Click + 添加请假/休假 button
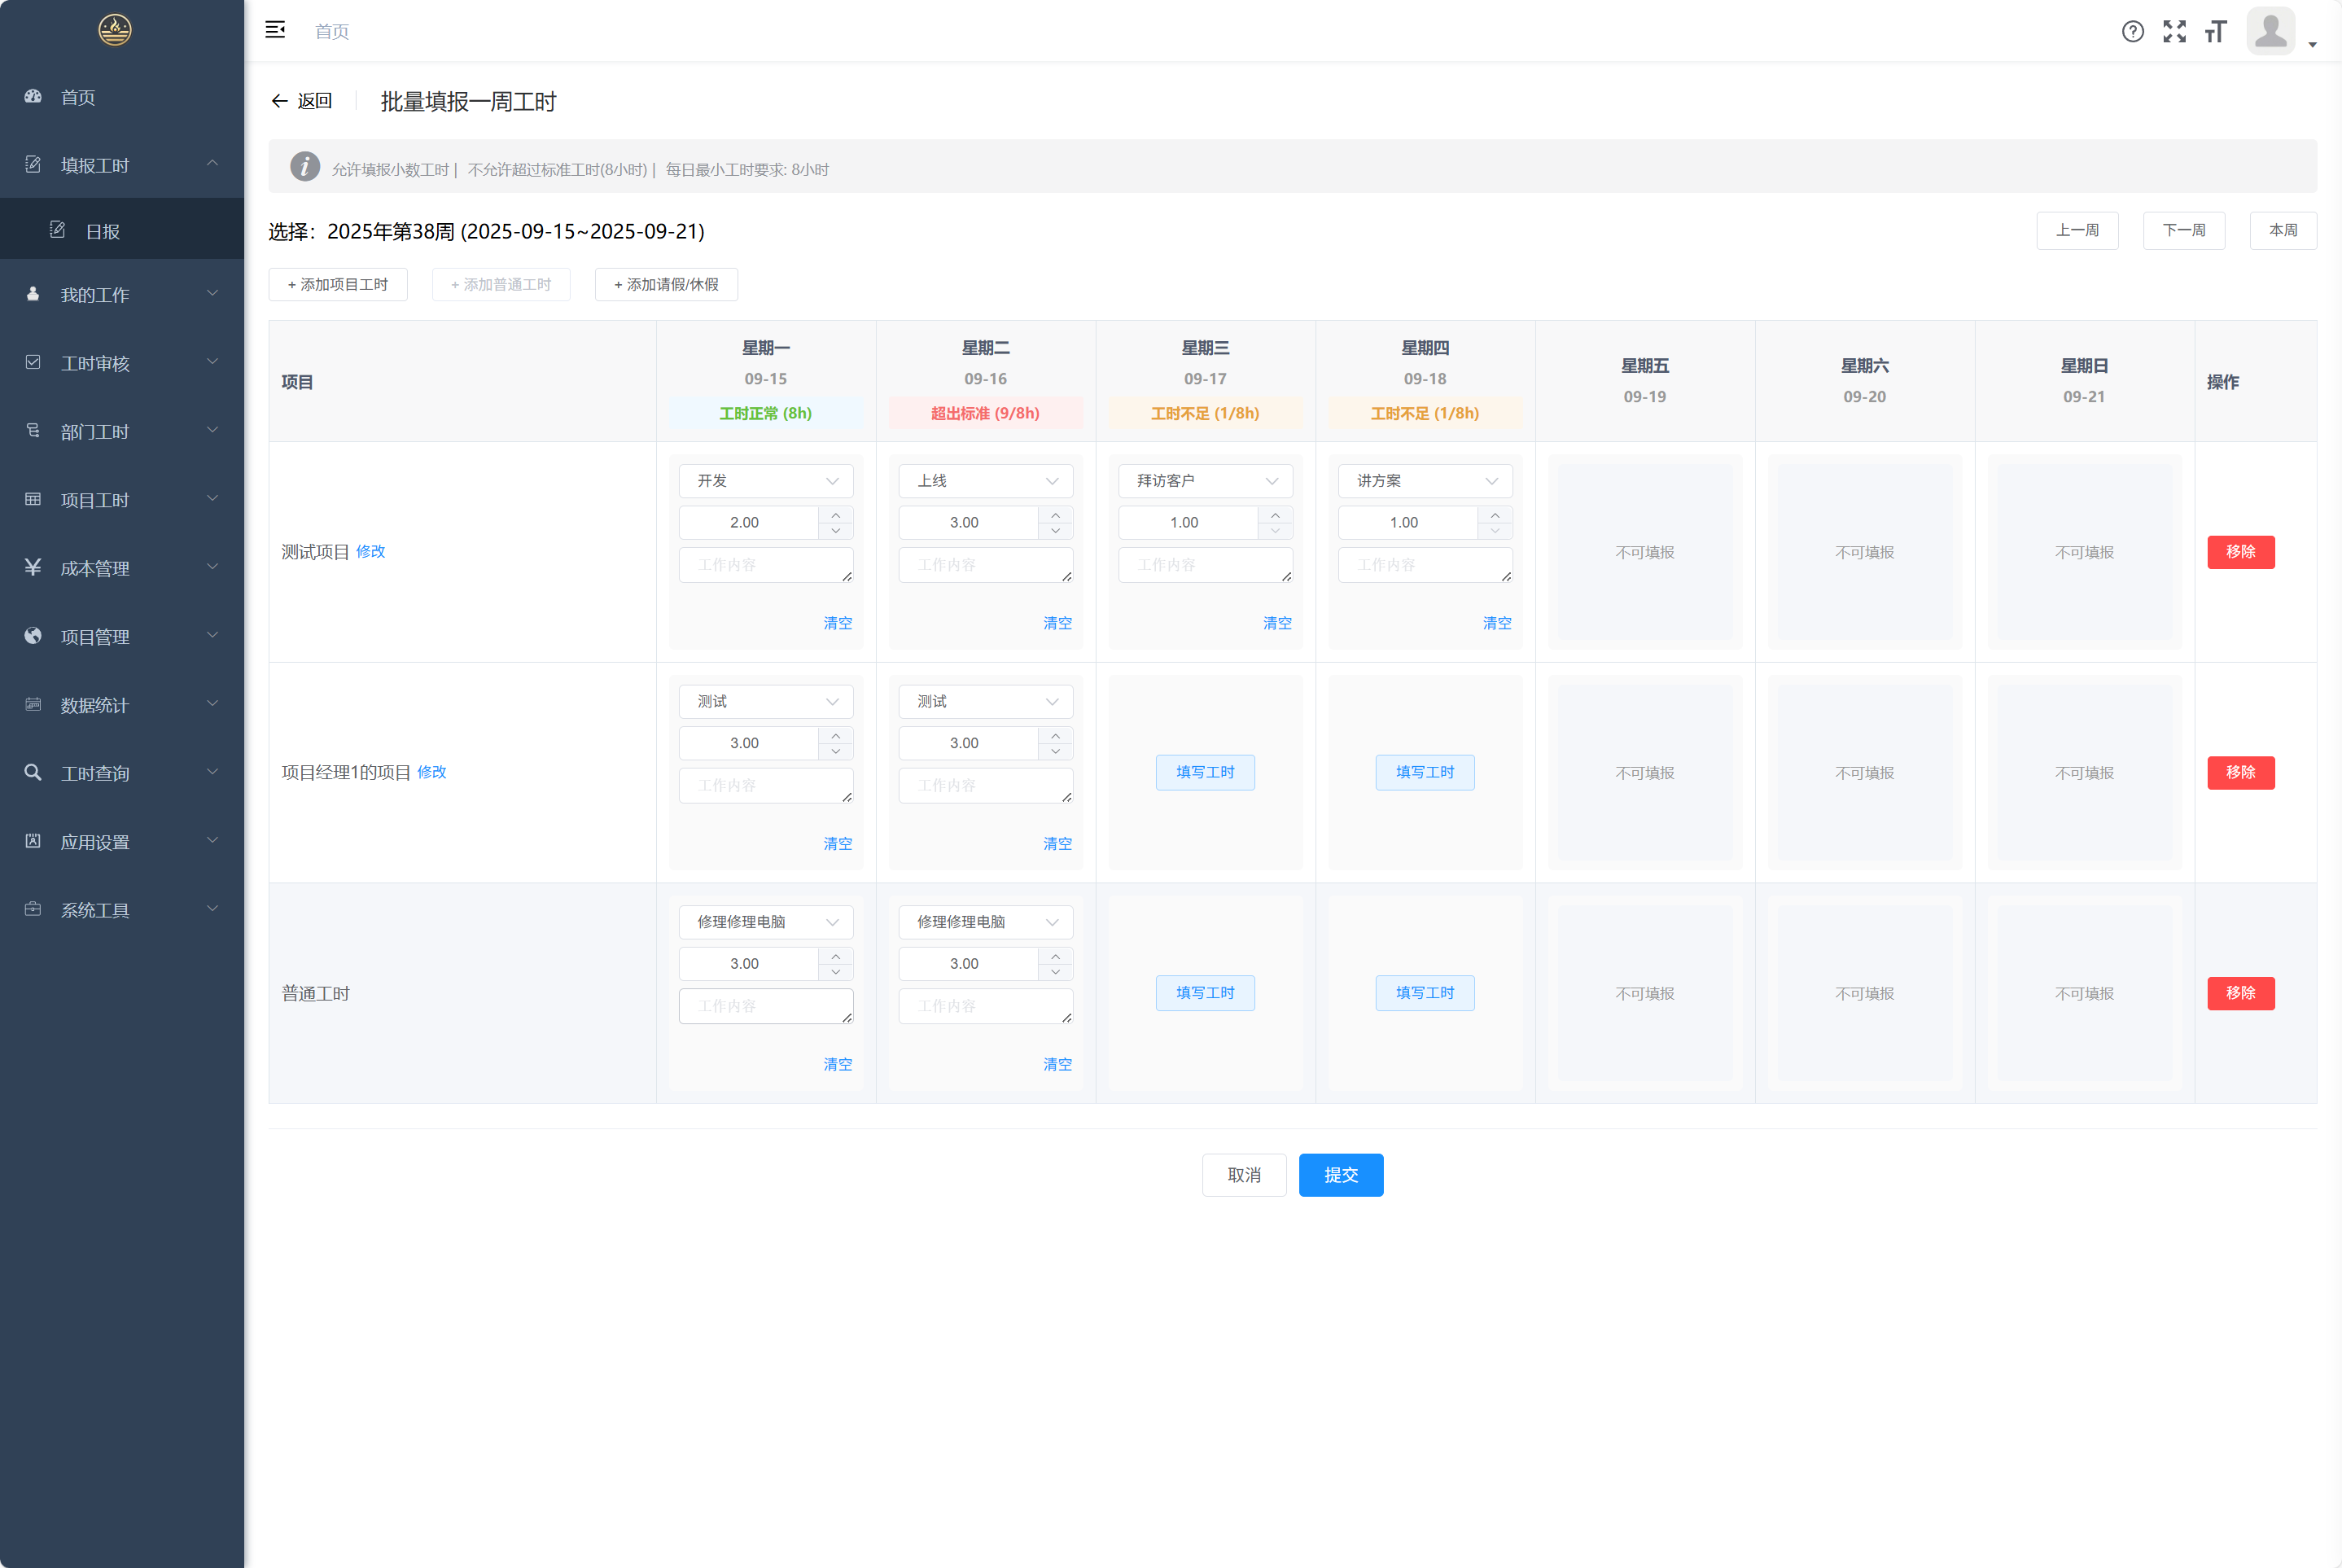 (666, 284)
